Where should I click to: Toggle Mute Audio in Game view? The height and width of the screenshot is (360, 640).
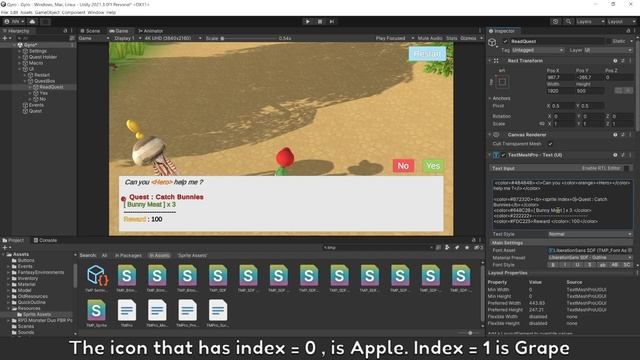[430, 38]
